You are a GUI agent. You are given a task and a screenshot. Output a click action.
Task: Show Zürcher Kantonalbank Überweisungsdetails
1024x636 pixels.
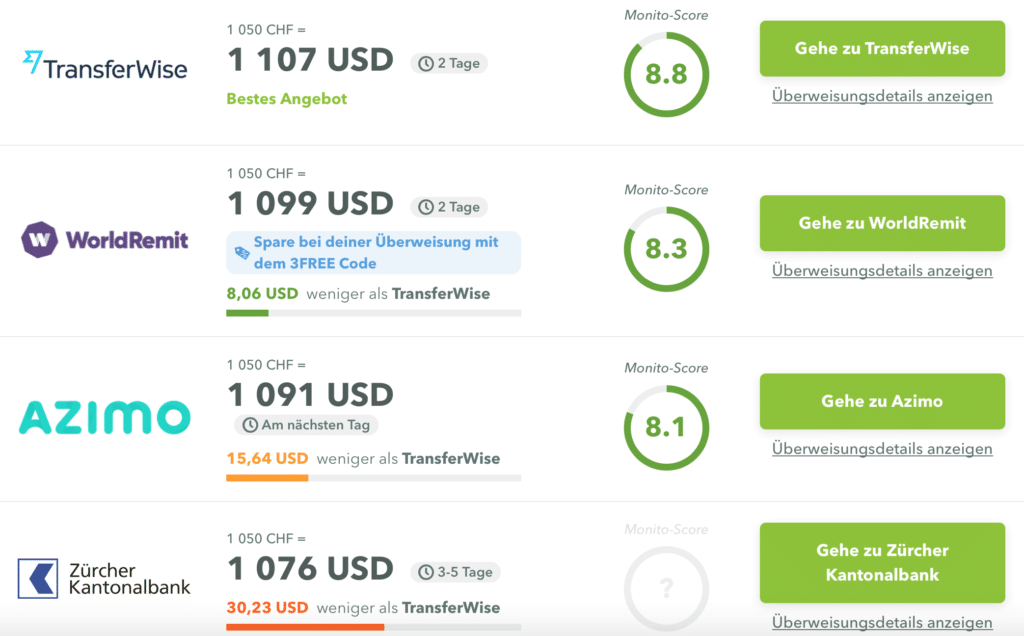coord(882,622)
